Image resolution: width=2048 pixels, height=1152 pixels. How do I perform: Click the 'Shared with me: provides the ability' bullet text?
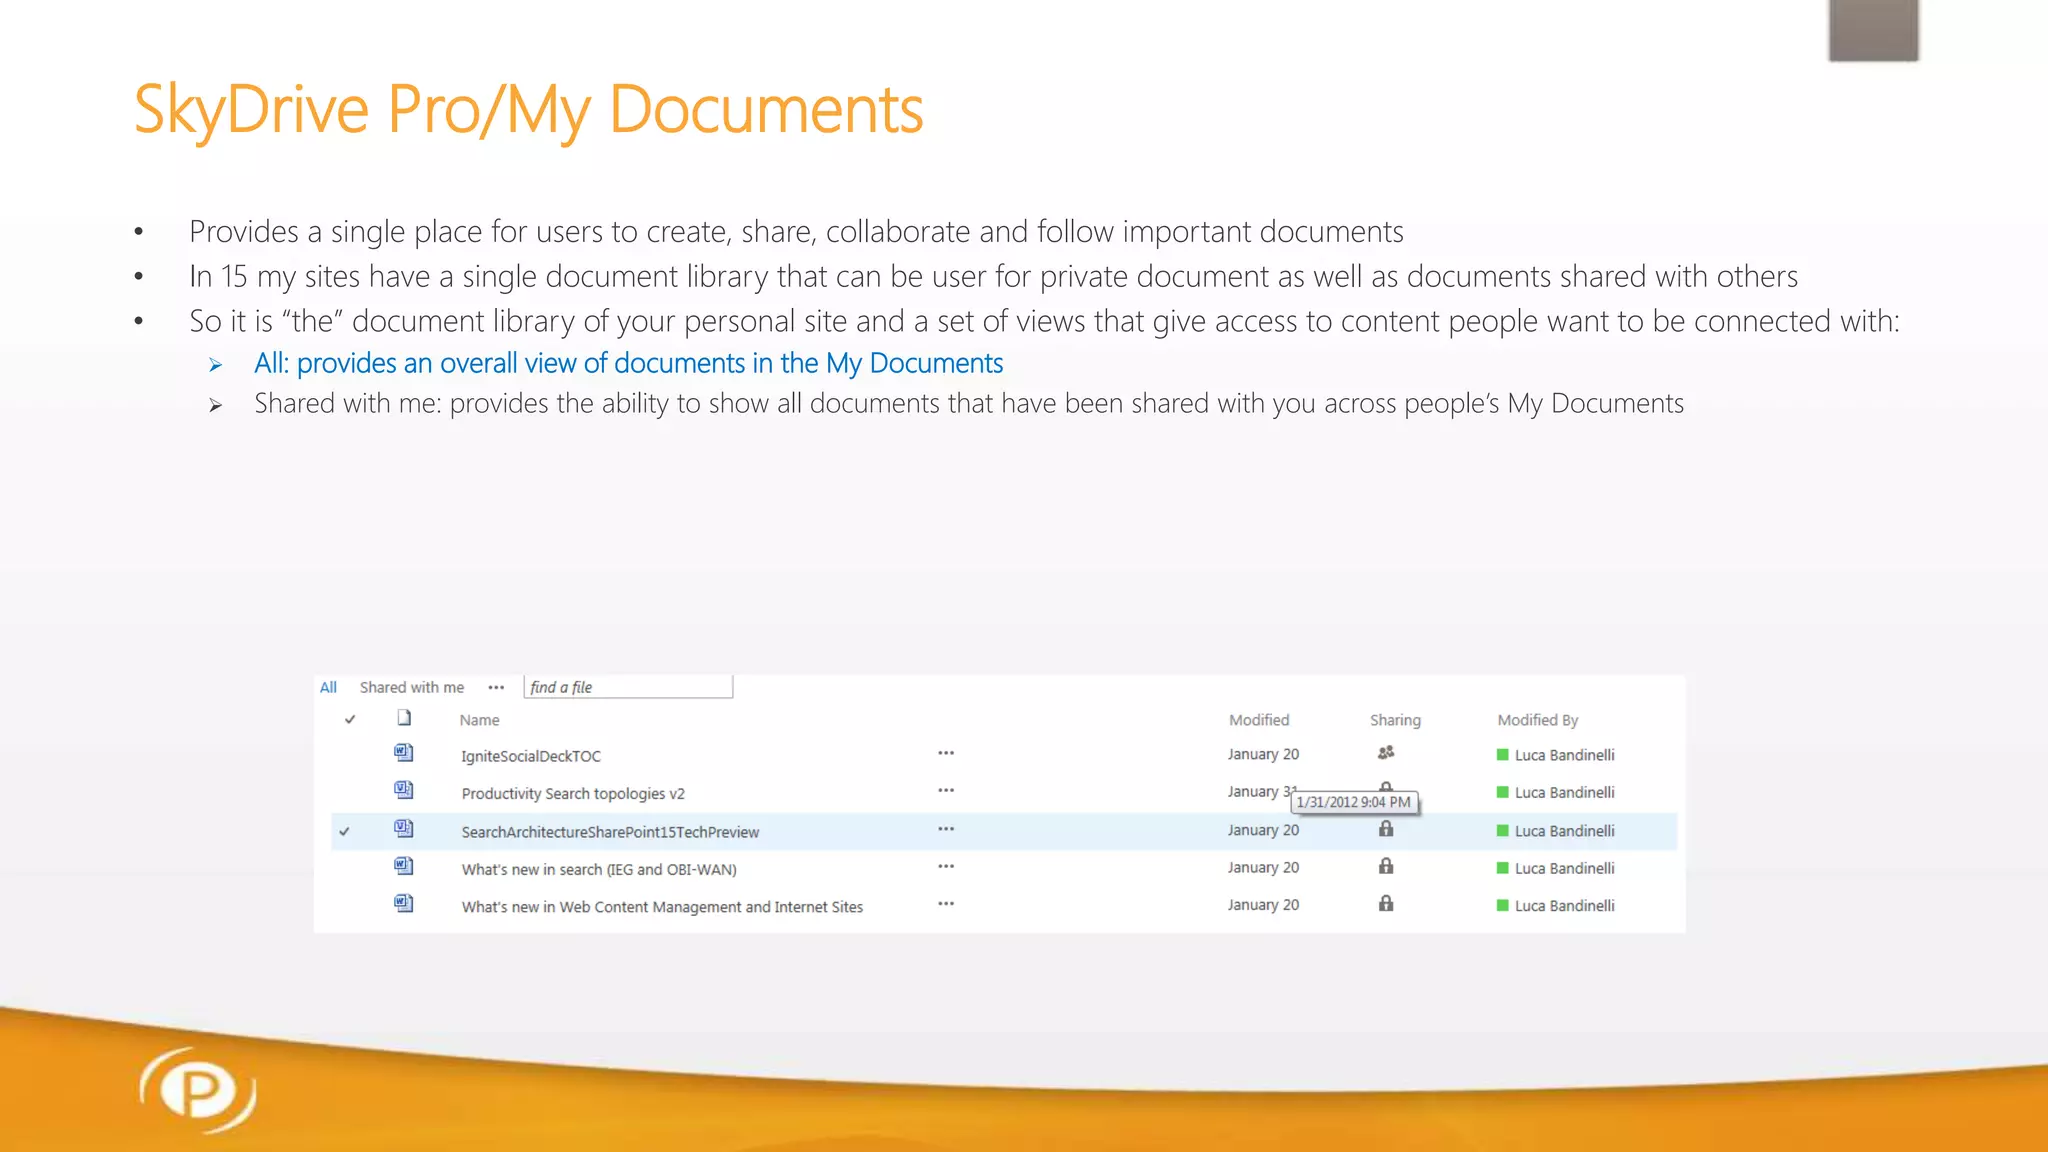(968, 403)
